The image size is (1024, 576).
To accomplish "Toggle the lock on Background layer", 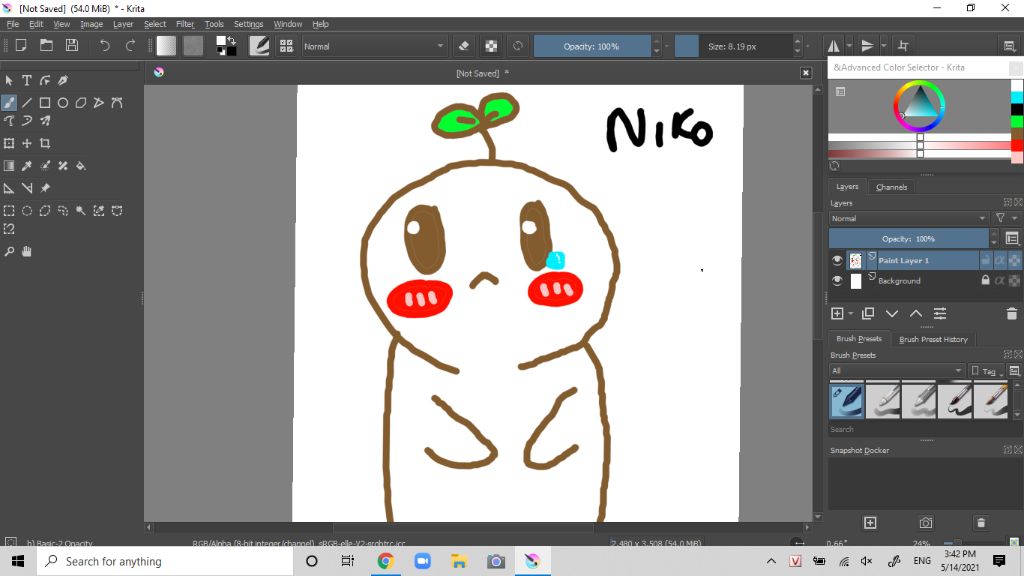I will coord(985,280).
